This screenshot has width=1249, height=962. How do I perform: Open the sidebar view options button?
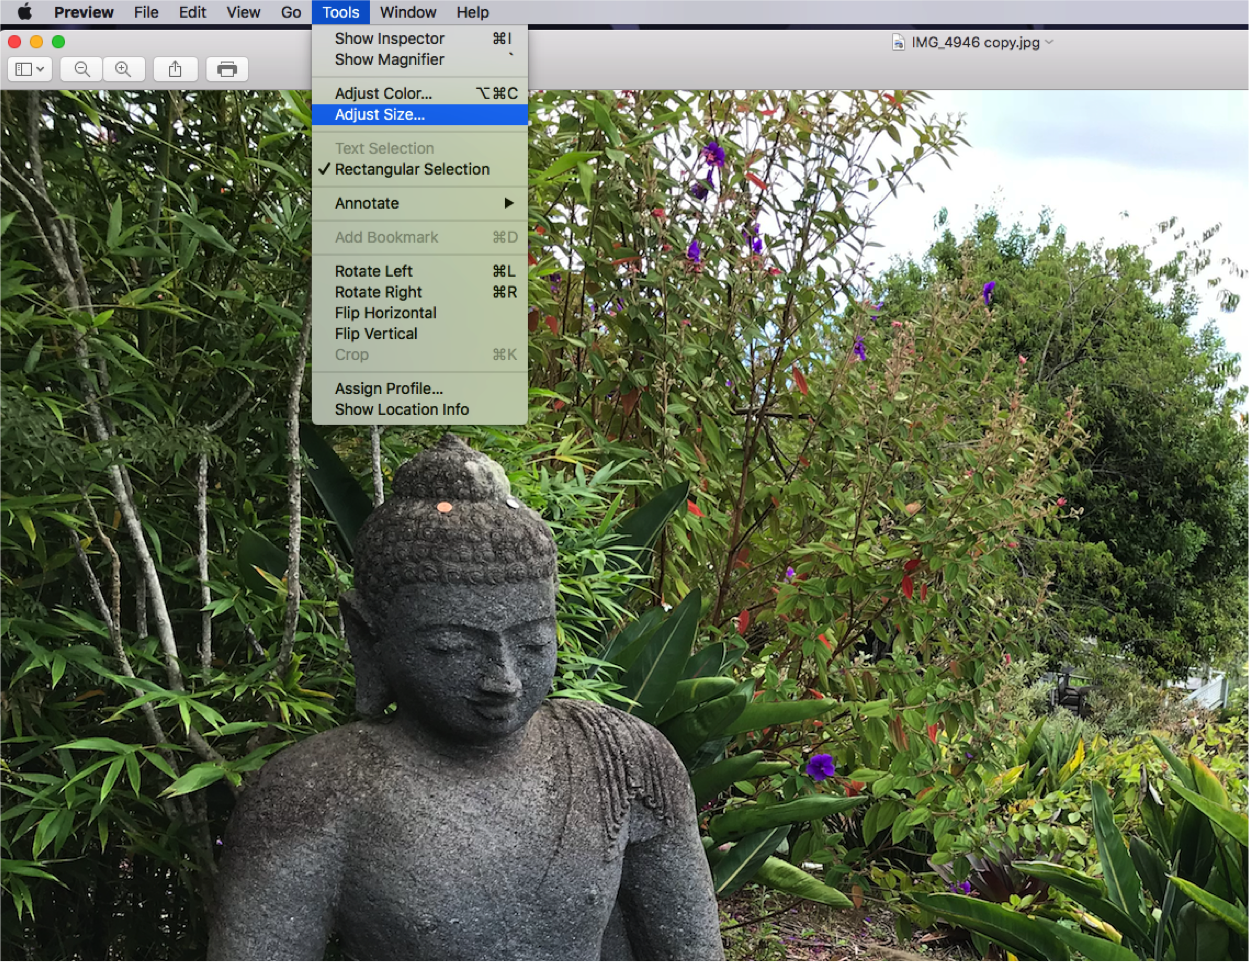pos(30,69)
